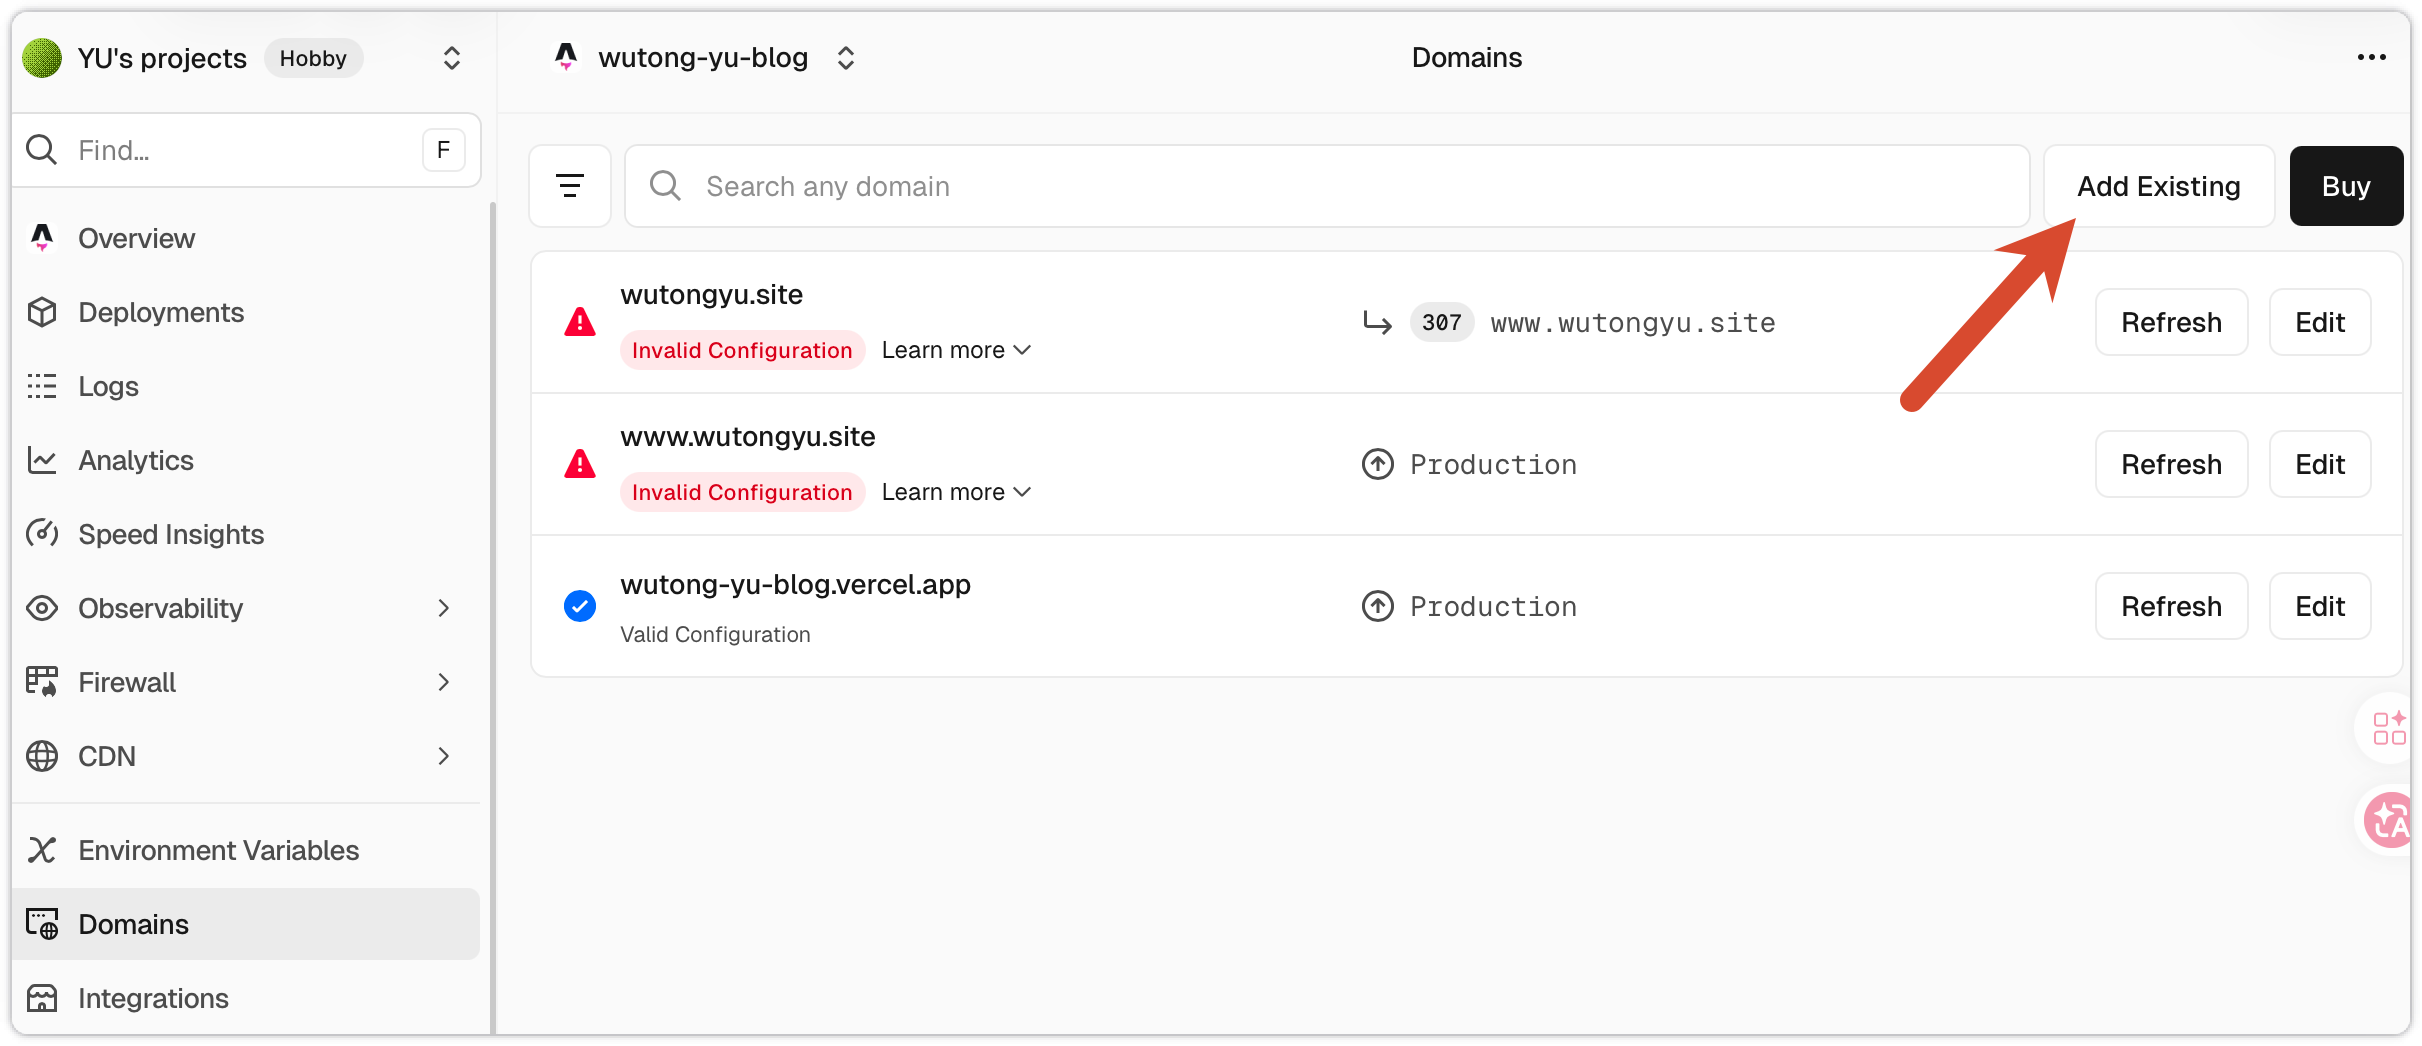Click the Observability eye icon
Screen dimensions: 2422x1046
click(x=42, y=608)
